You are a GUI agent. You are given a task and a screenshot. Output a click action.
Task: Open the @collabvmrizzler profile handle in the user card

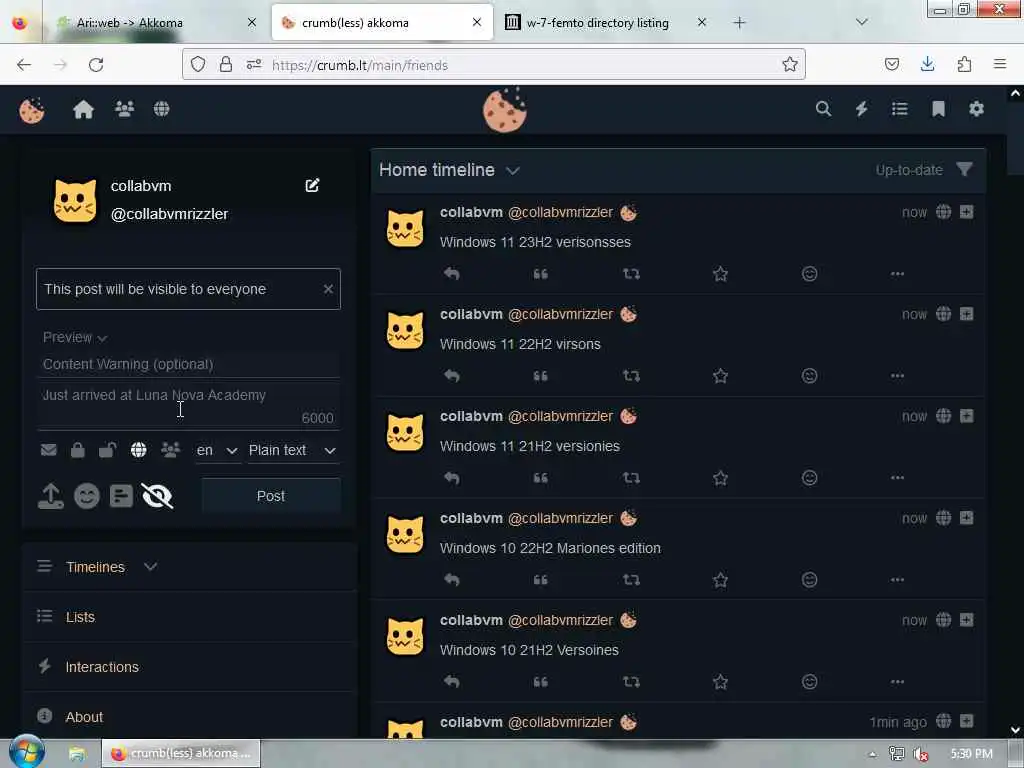(x=169, y=214)
